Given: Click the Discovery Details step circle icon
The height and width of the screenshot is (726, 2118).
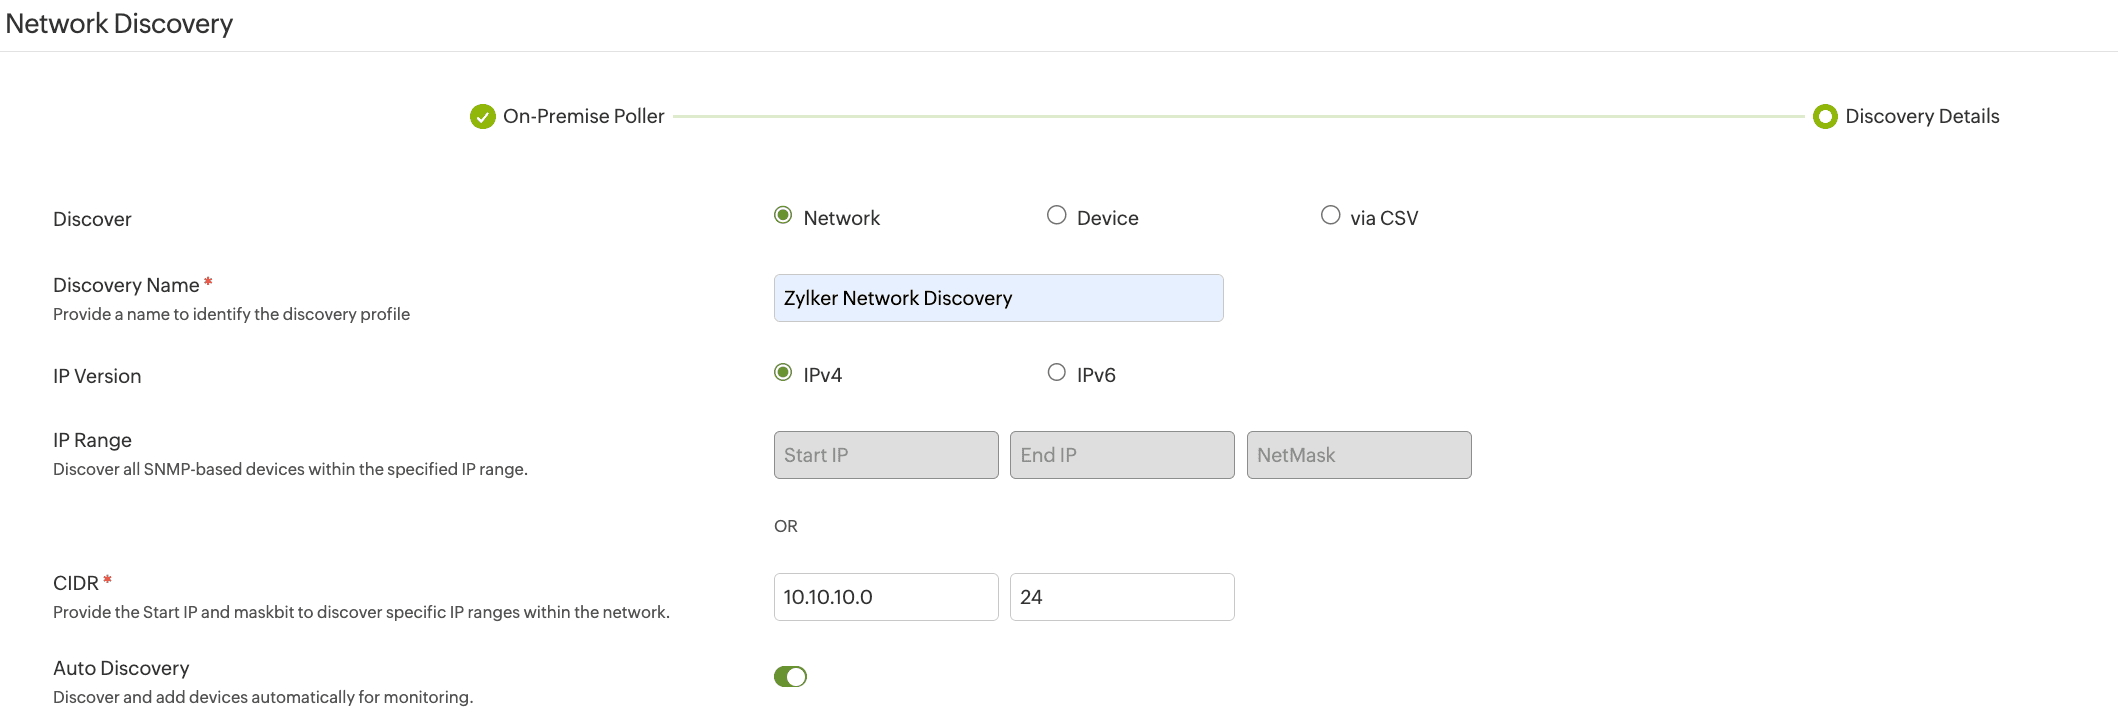Looking at the screenshot, I should click(x=1824, y=117).
